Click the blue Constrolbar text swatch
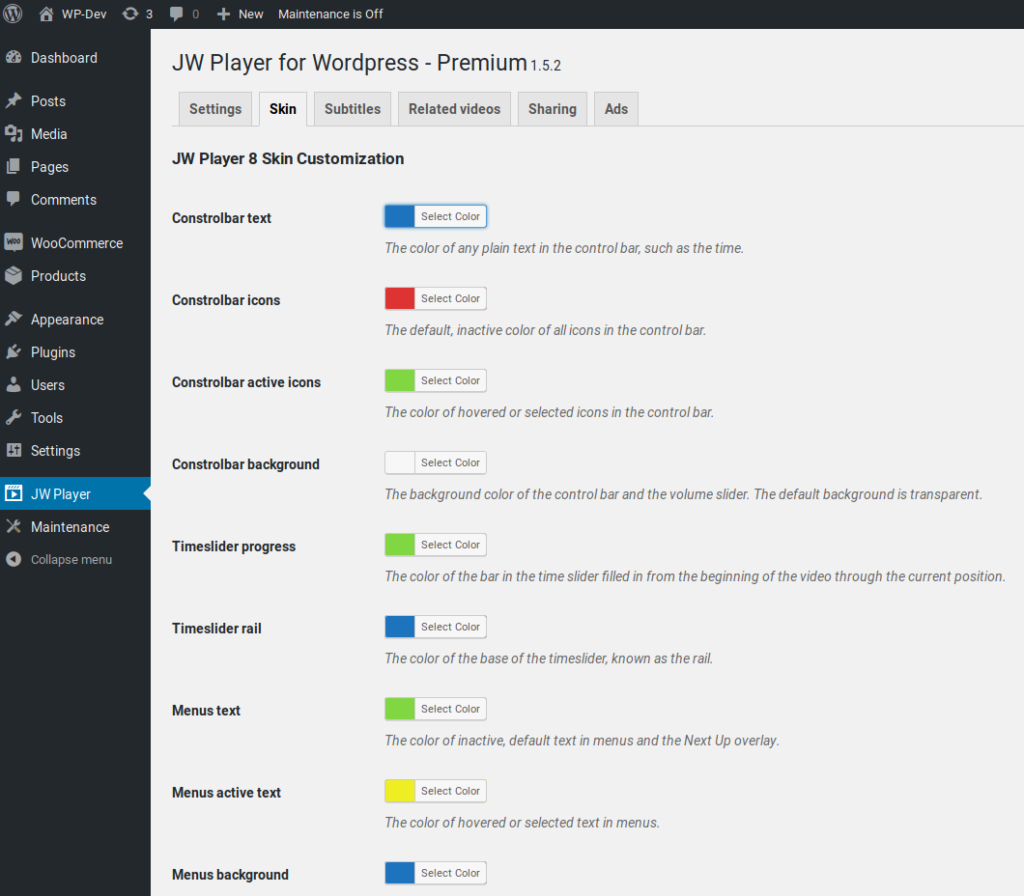Image resolution: width=1024 pixels, height=896 pixels. (x=400, y=216)
